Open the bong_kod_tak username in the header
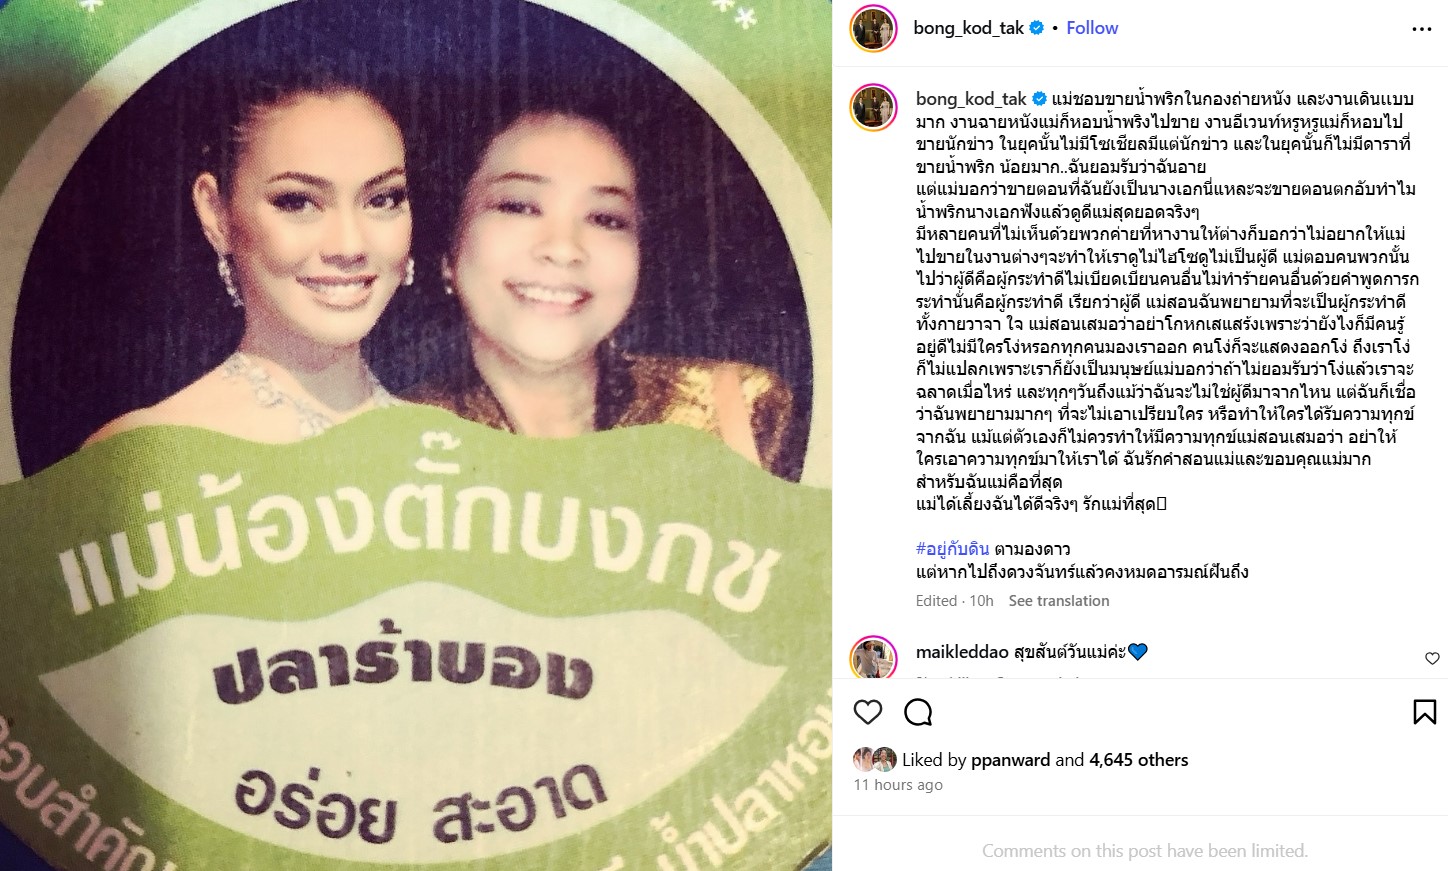 point(968,28)
